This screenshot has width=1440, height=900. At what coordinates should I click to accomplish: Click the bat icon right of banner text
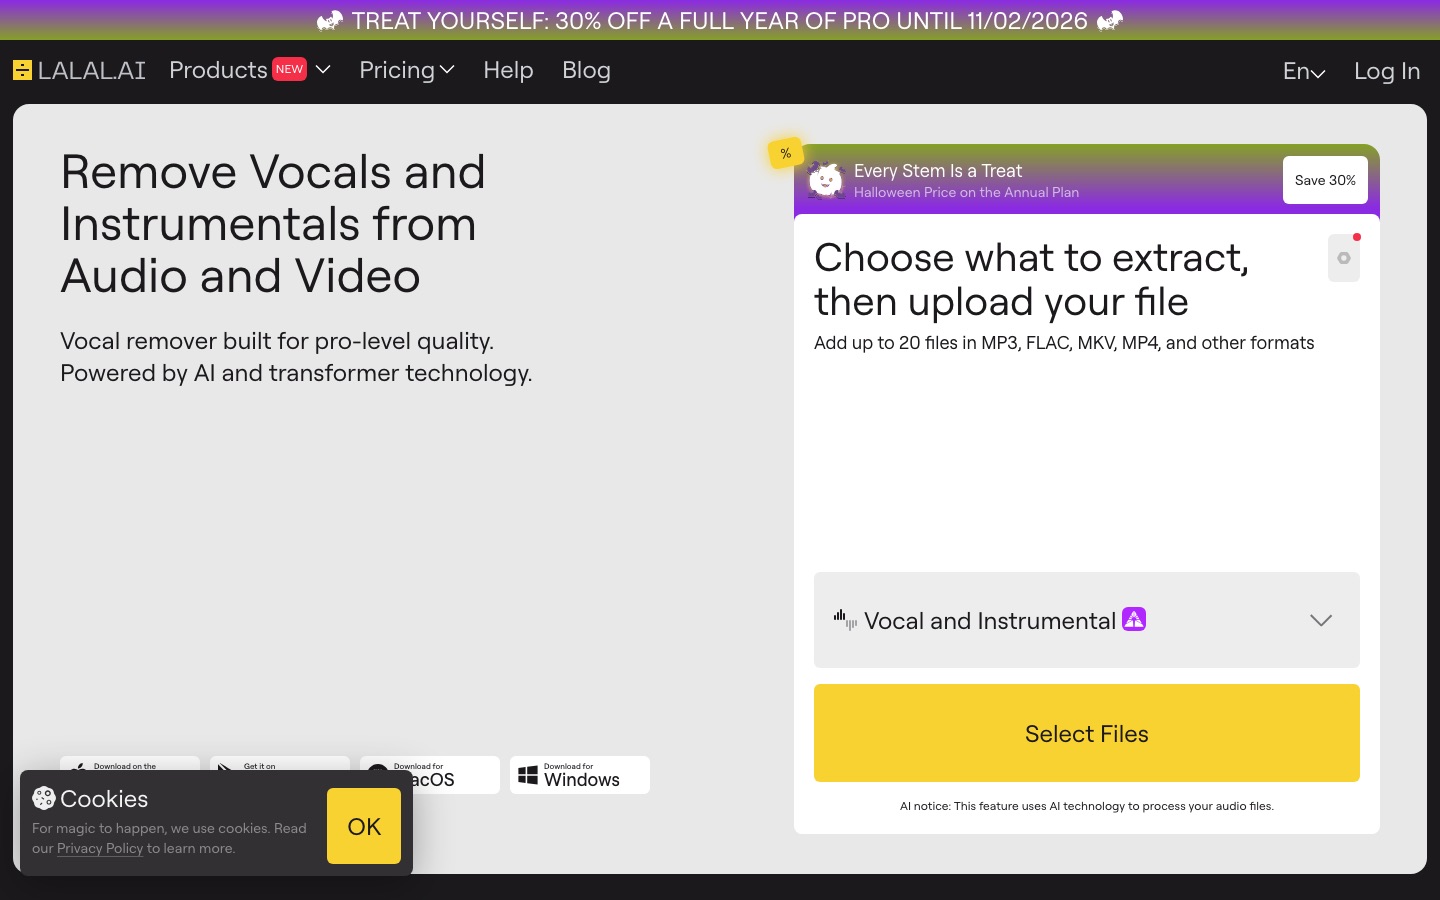coord(1110,21)
